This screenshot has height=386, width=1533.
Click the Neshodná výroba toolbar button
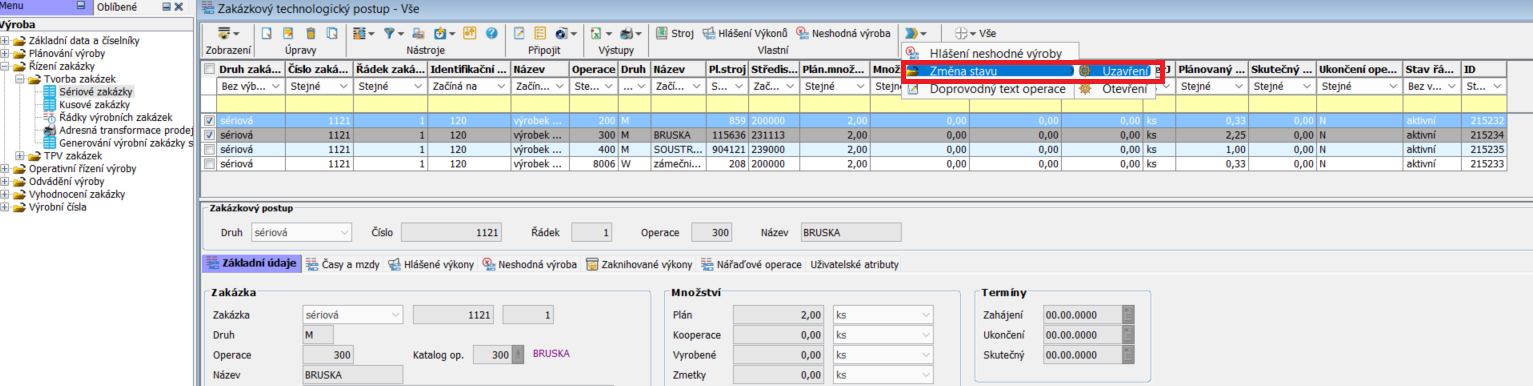(x=843, y=33)
